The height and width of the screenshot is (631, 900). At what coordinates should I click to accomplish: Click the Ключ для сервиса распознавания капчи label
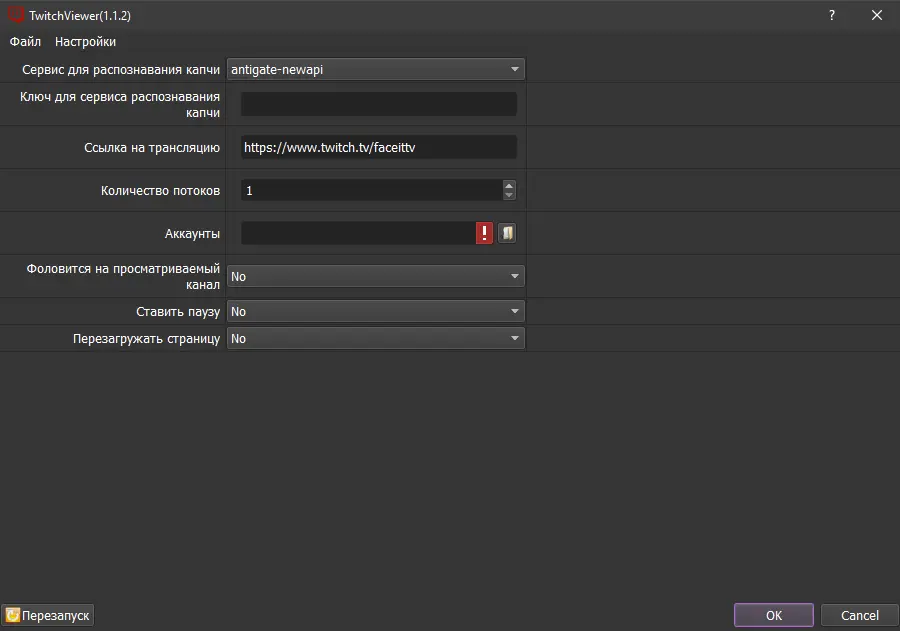(x=120, y=104)
